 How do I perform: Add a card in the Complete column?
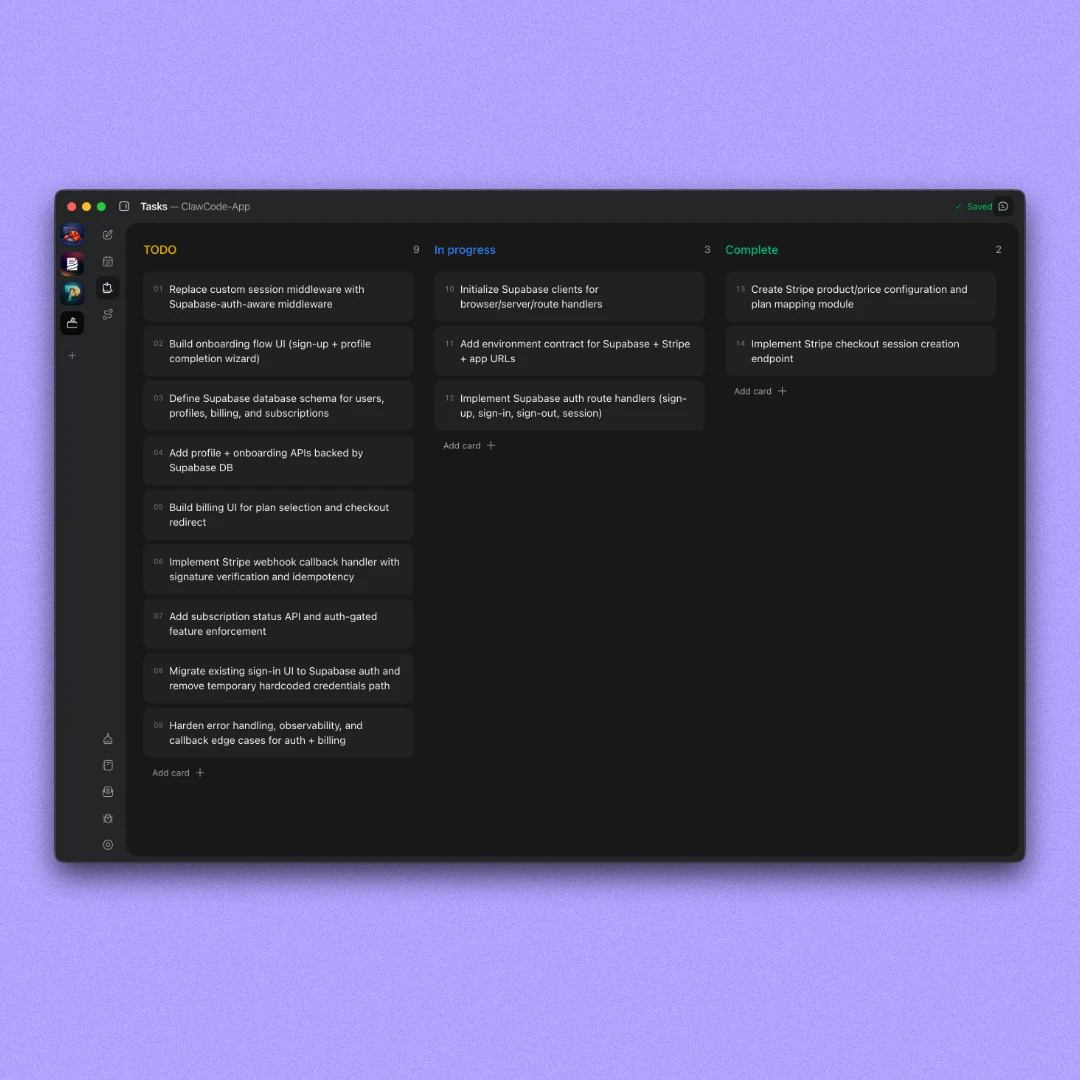click(760, 391)
